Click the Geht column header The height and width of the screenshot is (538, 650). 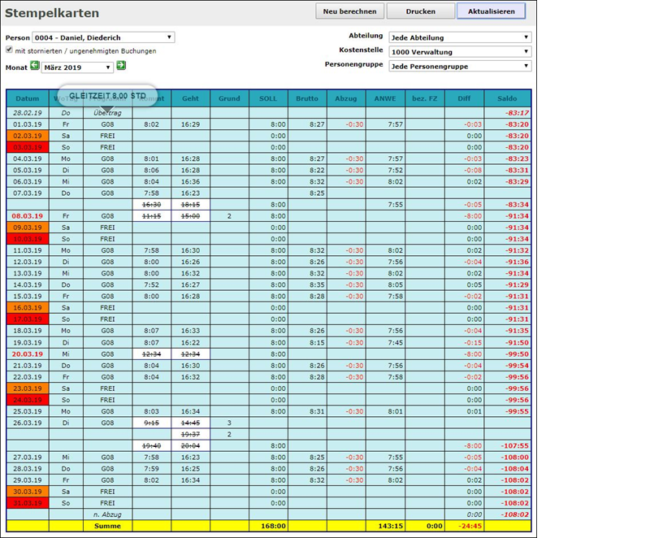(191, 99)
